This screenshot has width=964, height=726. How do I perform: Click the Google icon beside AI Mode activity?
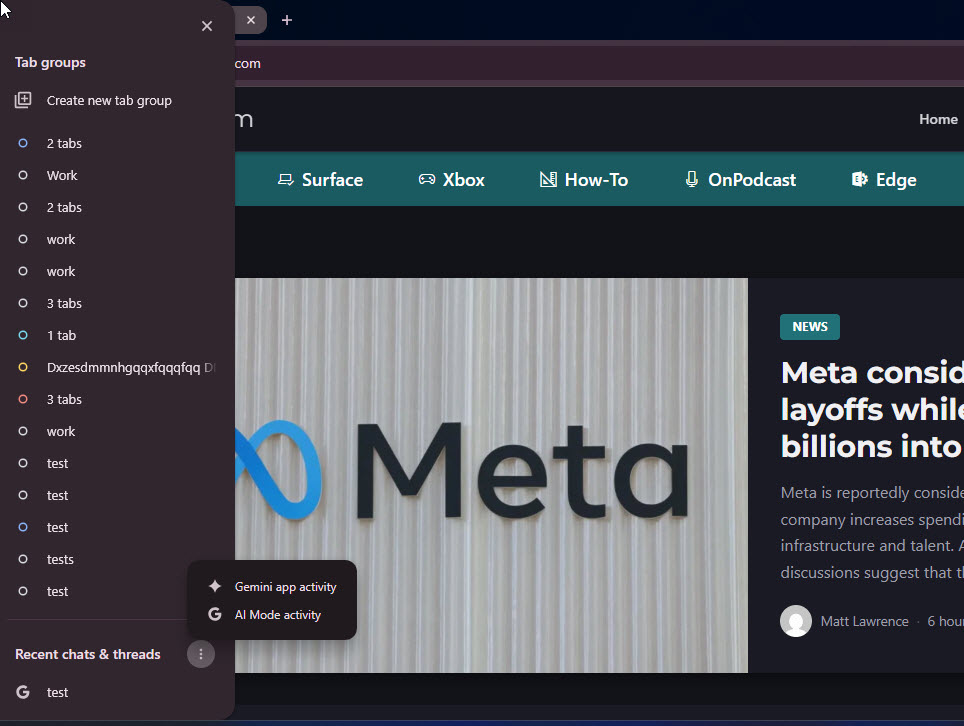point(214,615)
